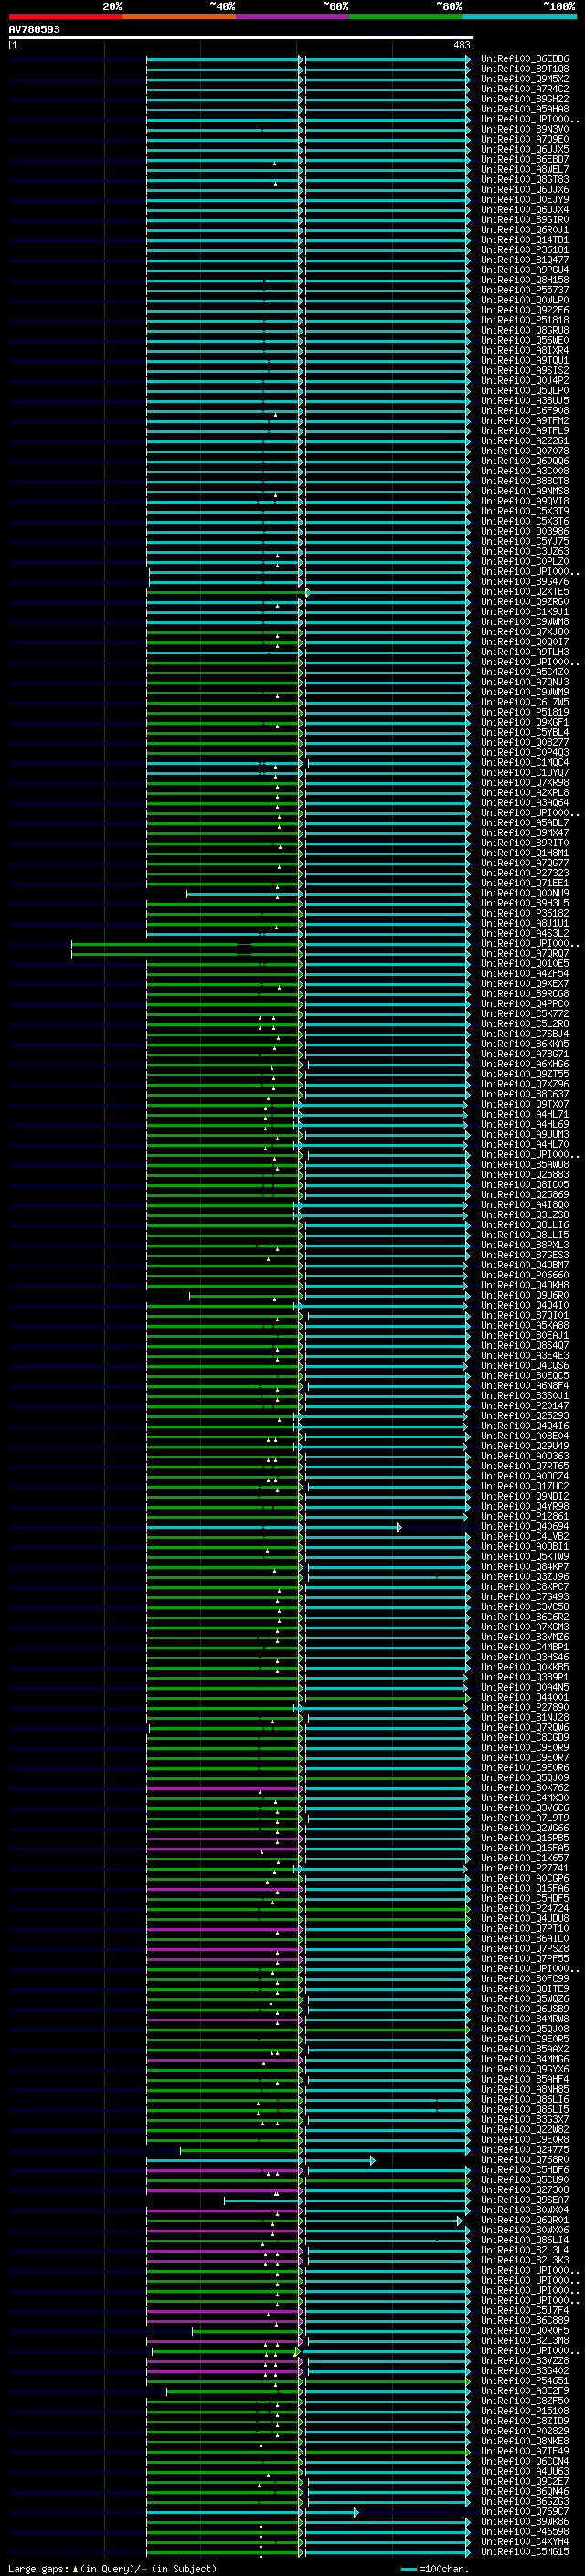Select the query ID AV780593
Screen dimensions: 585x2576
pyautogui.click(x=34, y=29)
